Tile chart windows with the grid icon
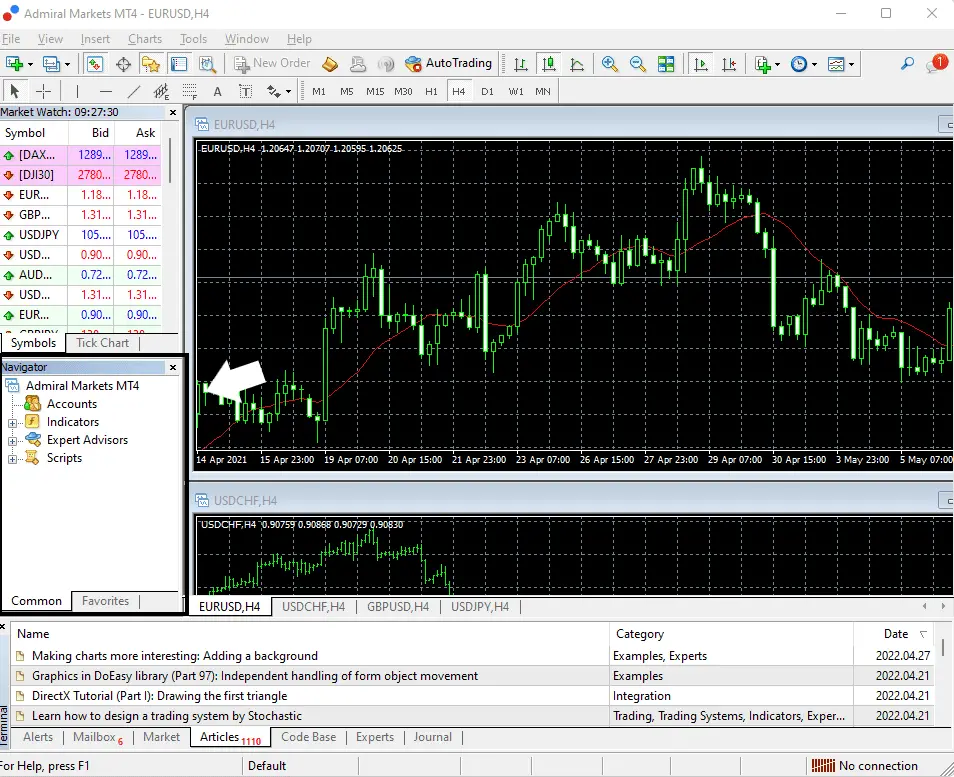The width and height of the screenshot is (954, 777). pyautogui.click(x=666, y=63)
